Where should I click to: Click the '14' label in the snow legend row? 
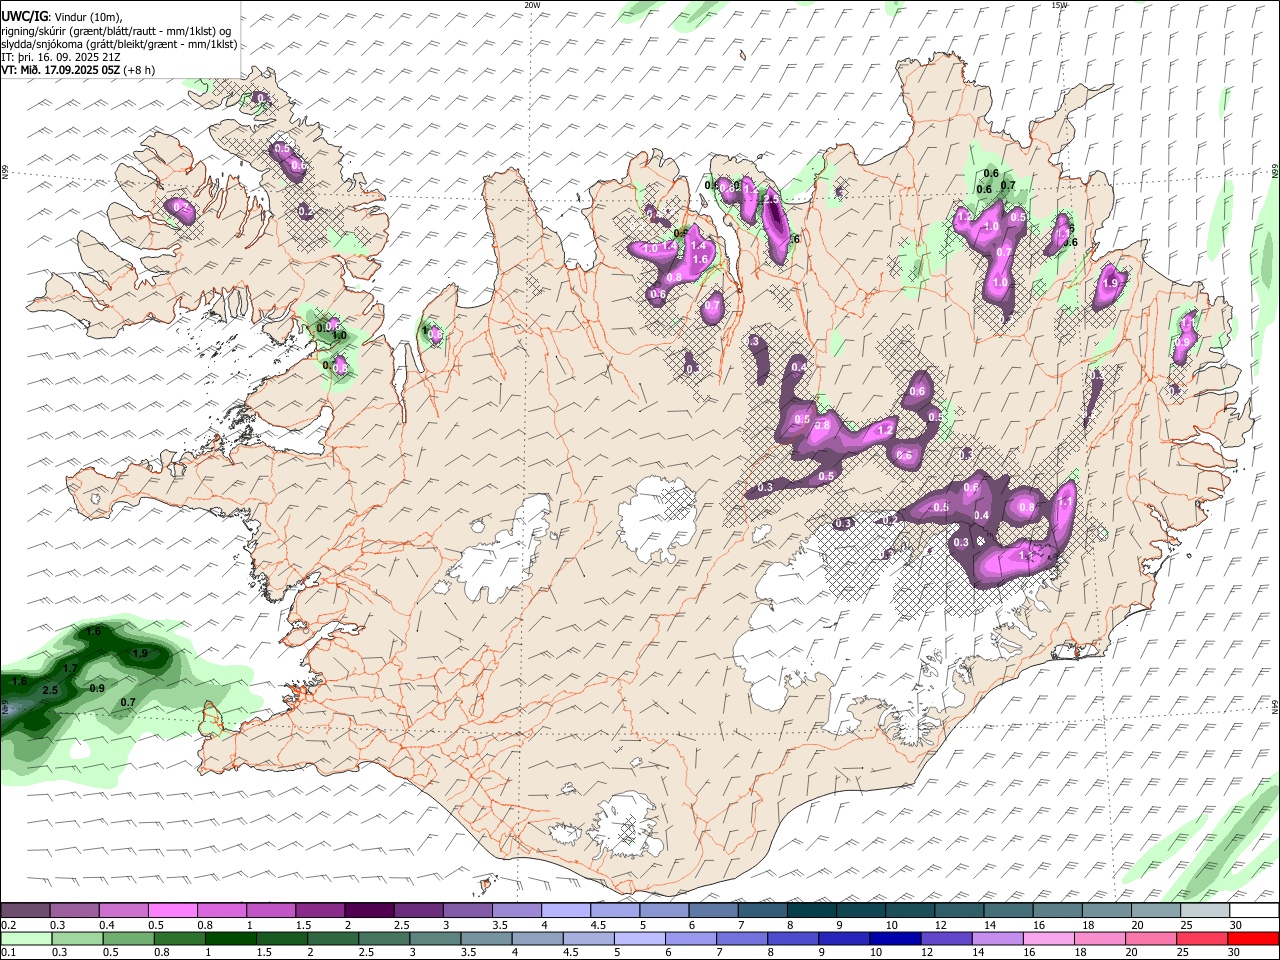(x=989, y=925)
